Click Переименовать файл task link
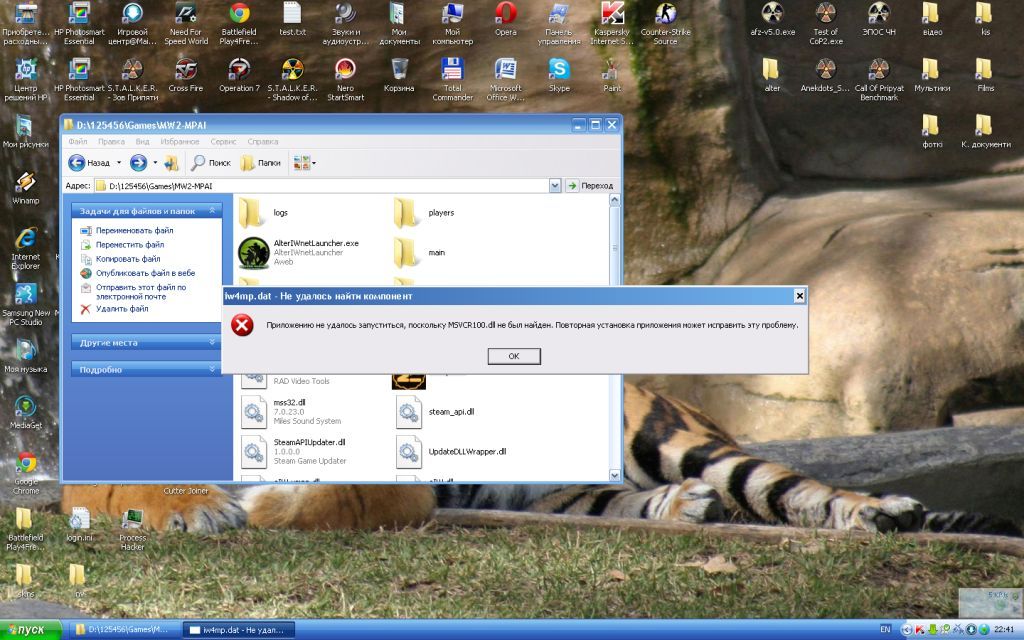The image size is (1024, 640). point(135,230)
